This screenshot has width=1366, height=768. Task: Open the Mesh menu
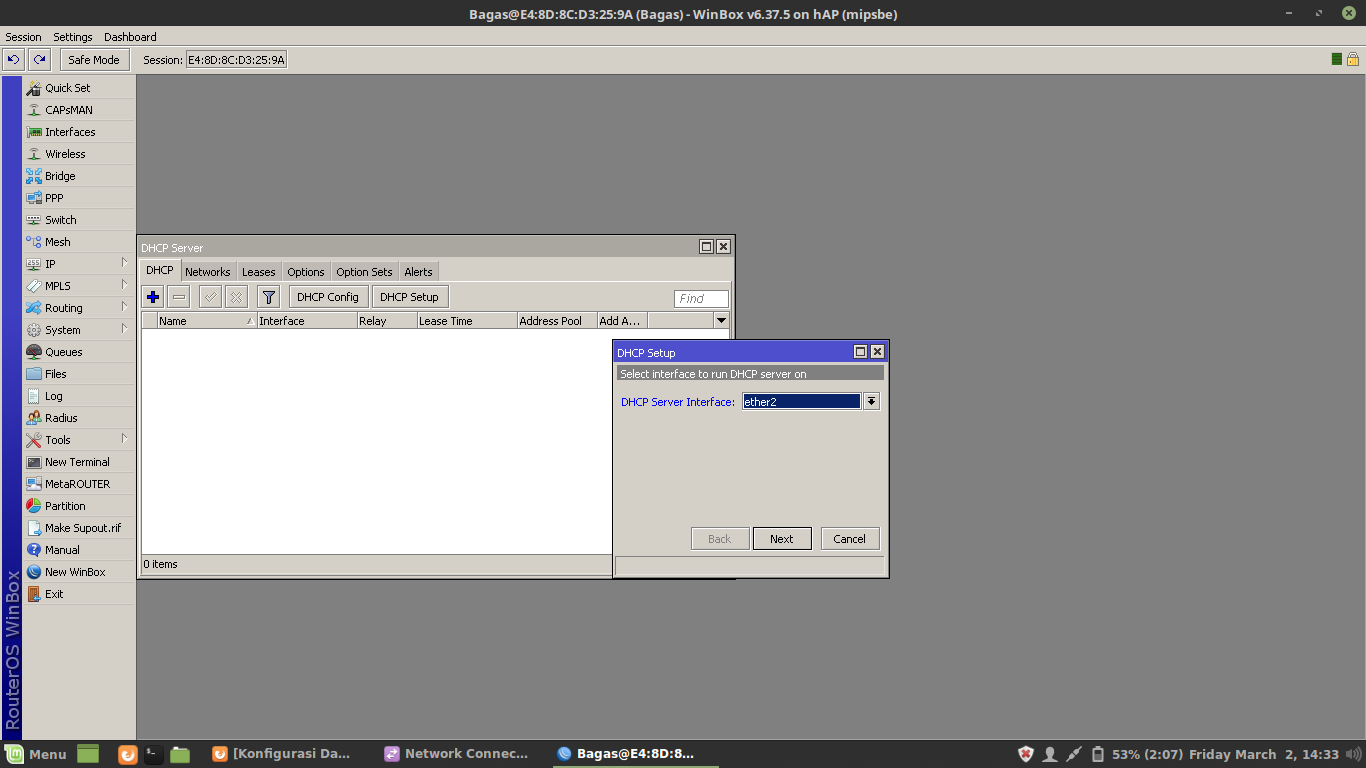pyautogui.click(x=79, y=242)
